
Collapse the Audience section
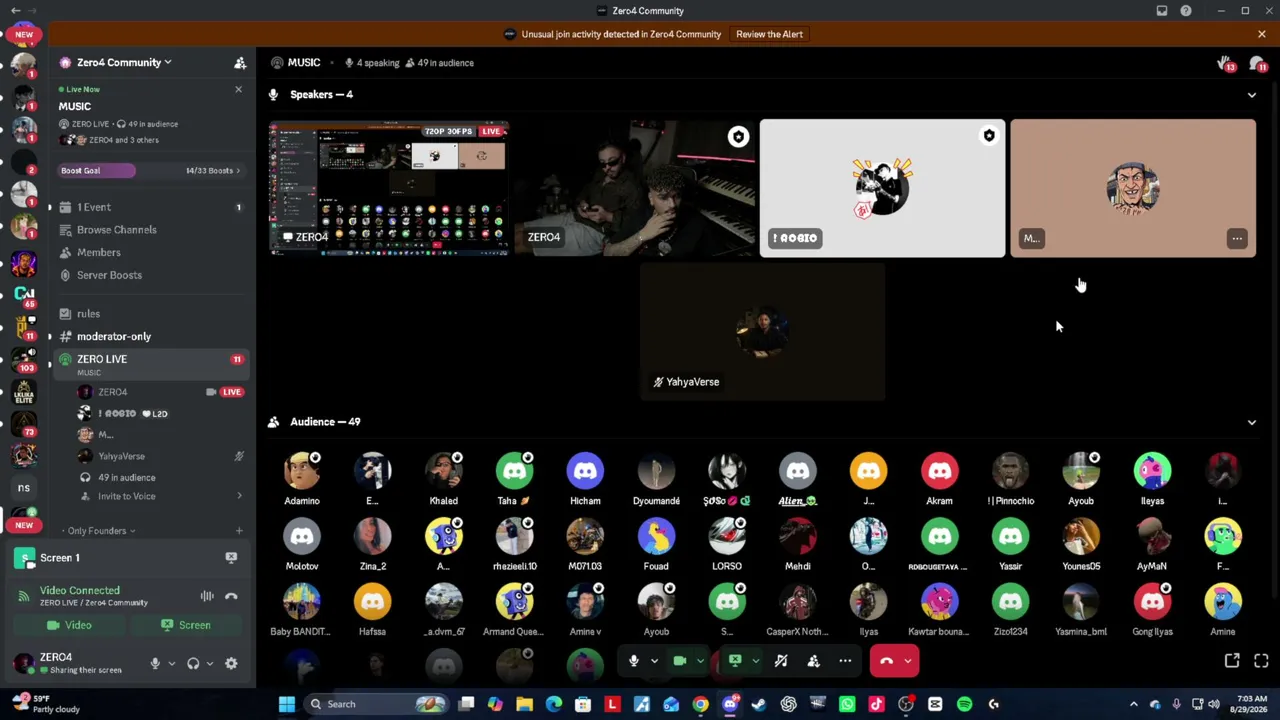pos(1251,422)
